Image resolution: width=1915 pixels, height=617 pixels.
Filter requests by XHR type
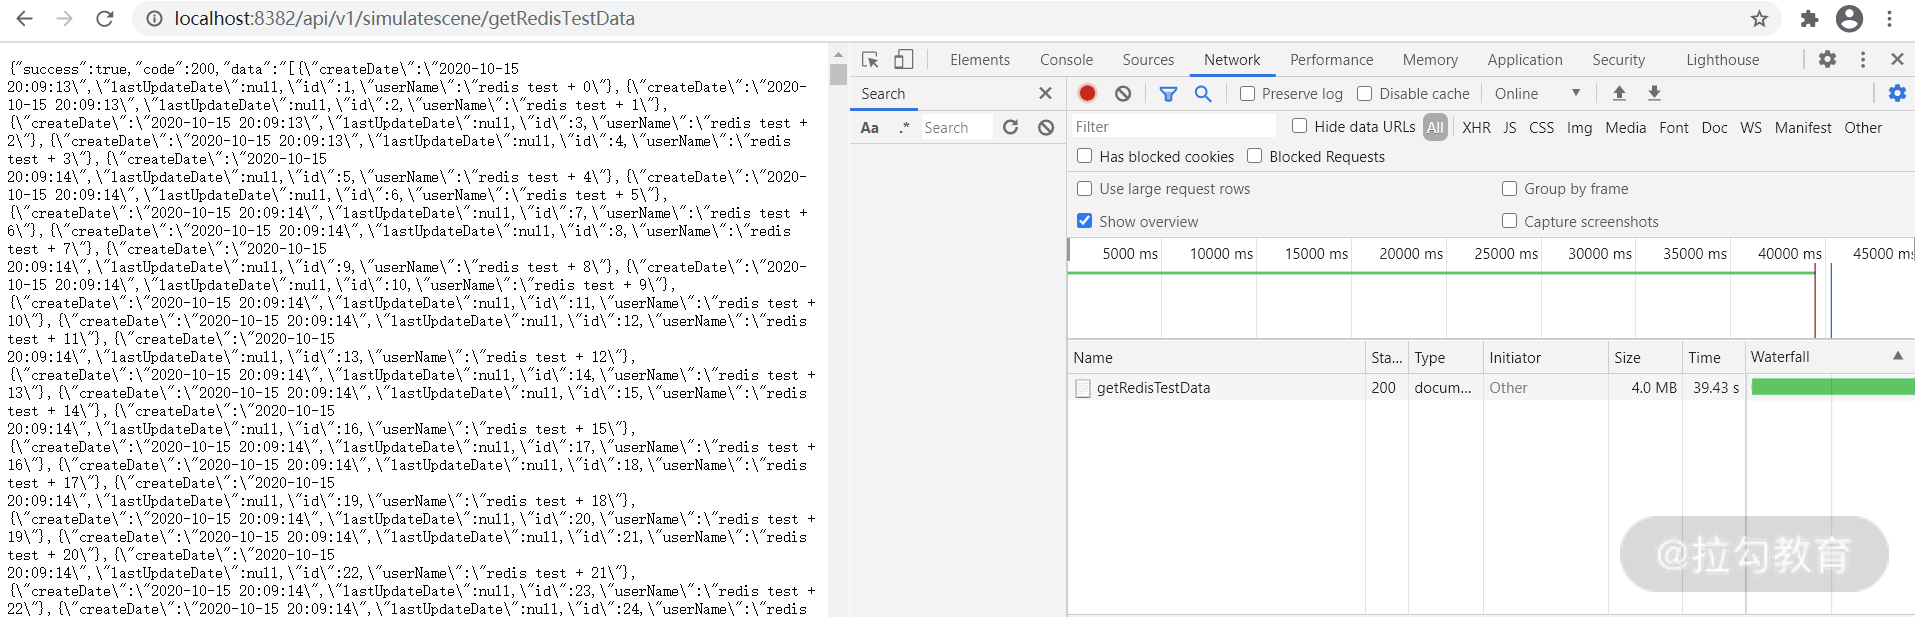coord(1475,128)
